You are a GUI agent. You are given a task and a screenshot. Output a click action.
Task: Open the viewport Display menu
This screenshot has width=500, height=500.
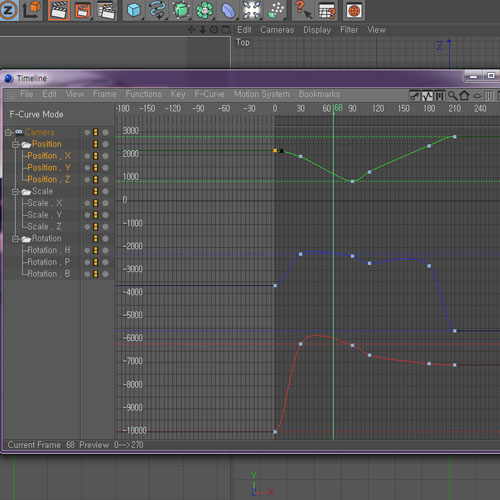coord(317,30)
